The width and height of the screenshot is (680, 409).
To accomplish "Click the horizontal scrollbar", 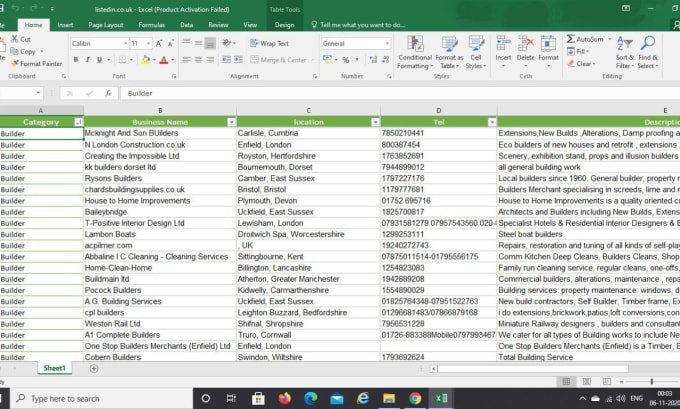I will [x=533, y=369].
